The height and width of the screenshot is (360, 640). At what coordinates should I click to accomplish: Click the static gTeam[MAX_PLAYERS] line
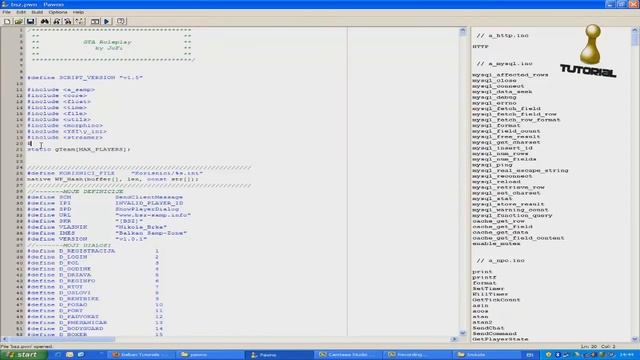[79, 149]
